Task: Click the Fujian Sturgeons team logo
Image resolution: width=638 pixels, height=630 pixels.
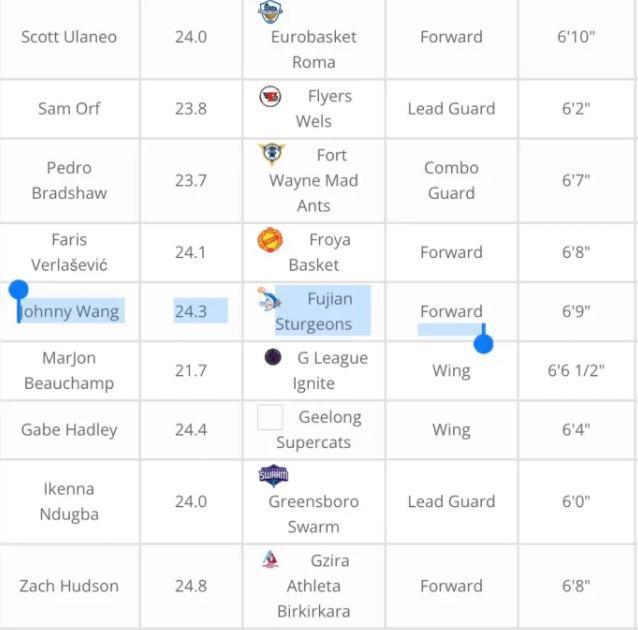Action: 268,298
